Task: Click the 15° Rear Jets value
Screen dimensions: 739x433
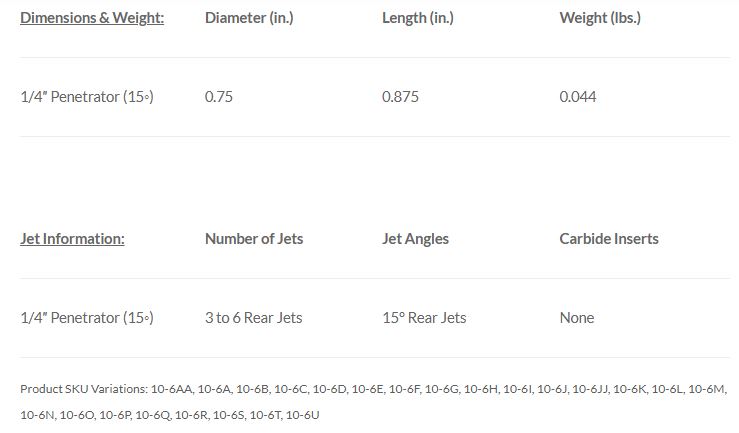Action: 424,318
